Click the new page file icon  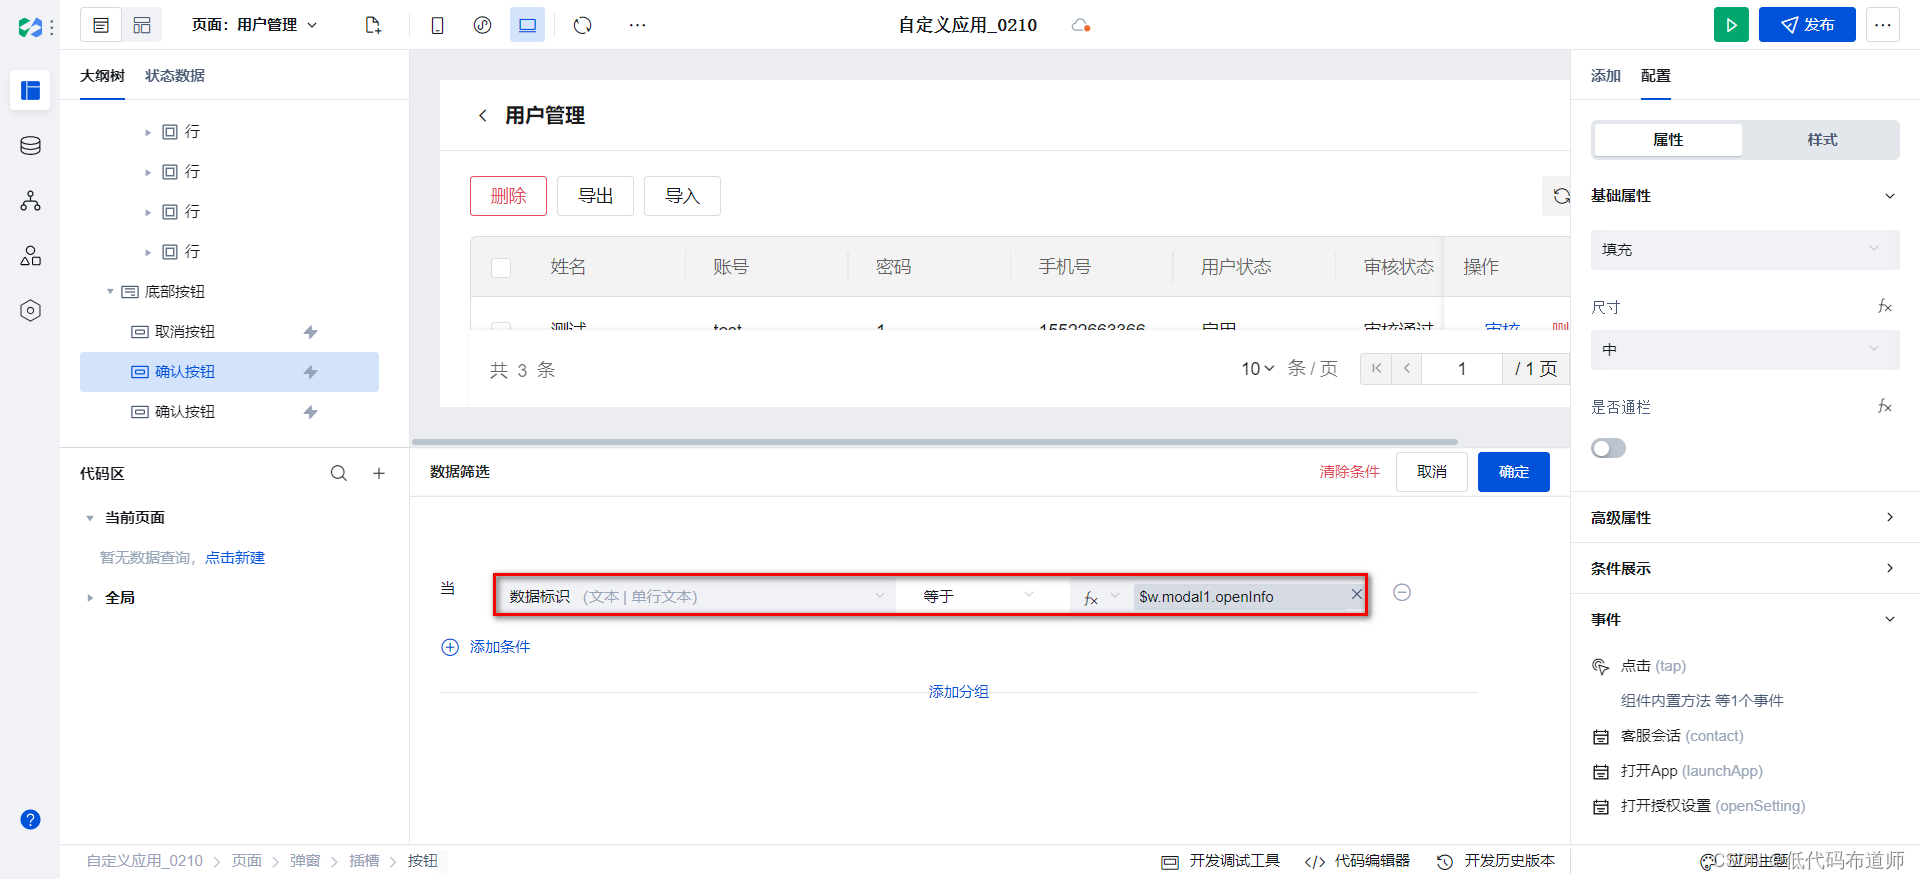pyautogui.click(x=373, y=25)
